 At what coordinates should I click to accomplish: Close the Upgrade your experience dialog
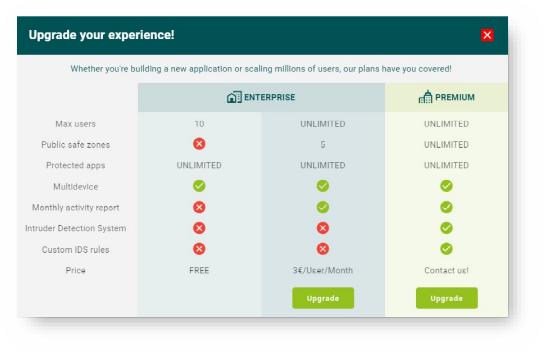pyautogui.click(x=487, y=35)
